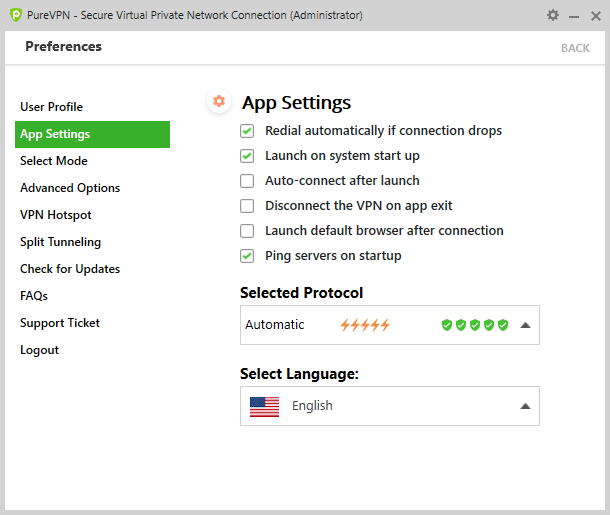
Task: Turn off Ping servers on startup
Action: 247,256
